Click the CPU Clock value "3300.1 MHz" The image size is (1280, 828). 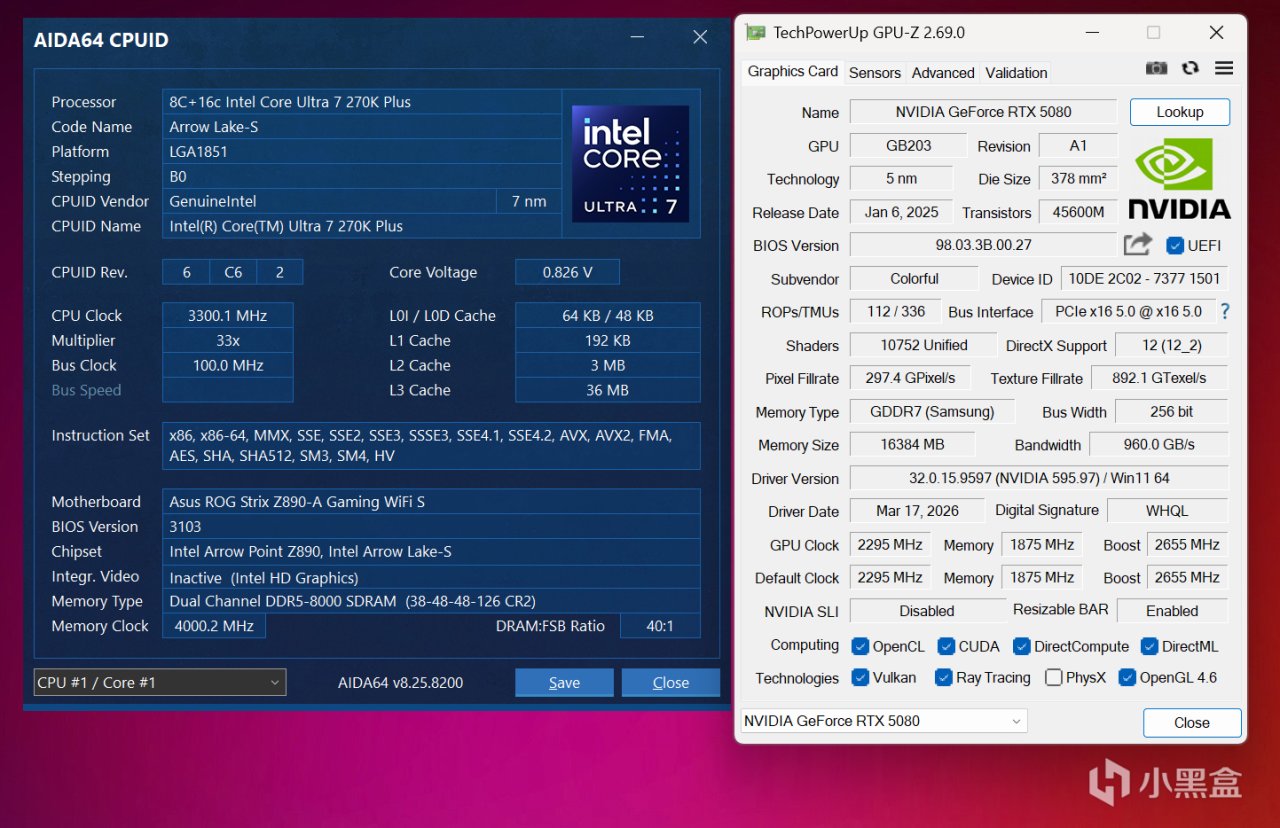228,315
